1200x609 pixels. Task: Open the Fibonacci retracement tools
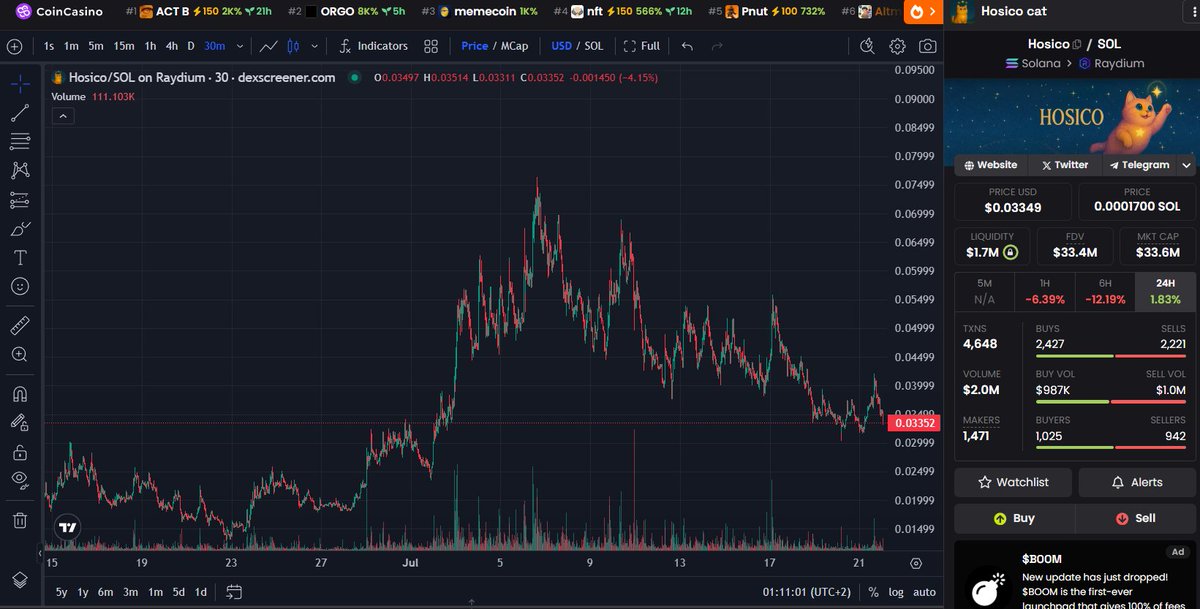pos(19,141)
